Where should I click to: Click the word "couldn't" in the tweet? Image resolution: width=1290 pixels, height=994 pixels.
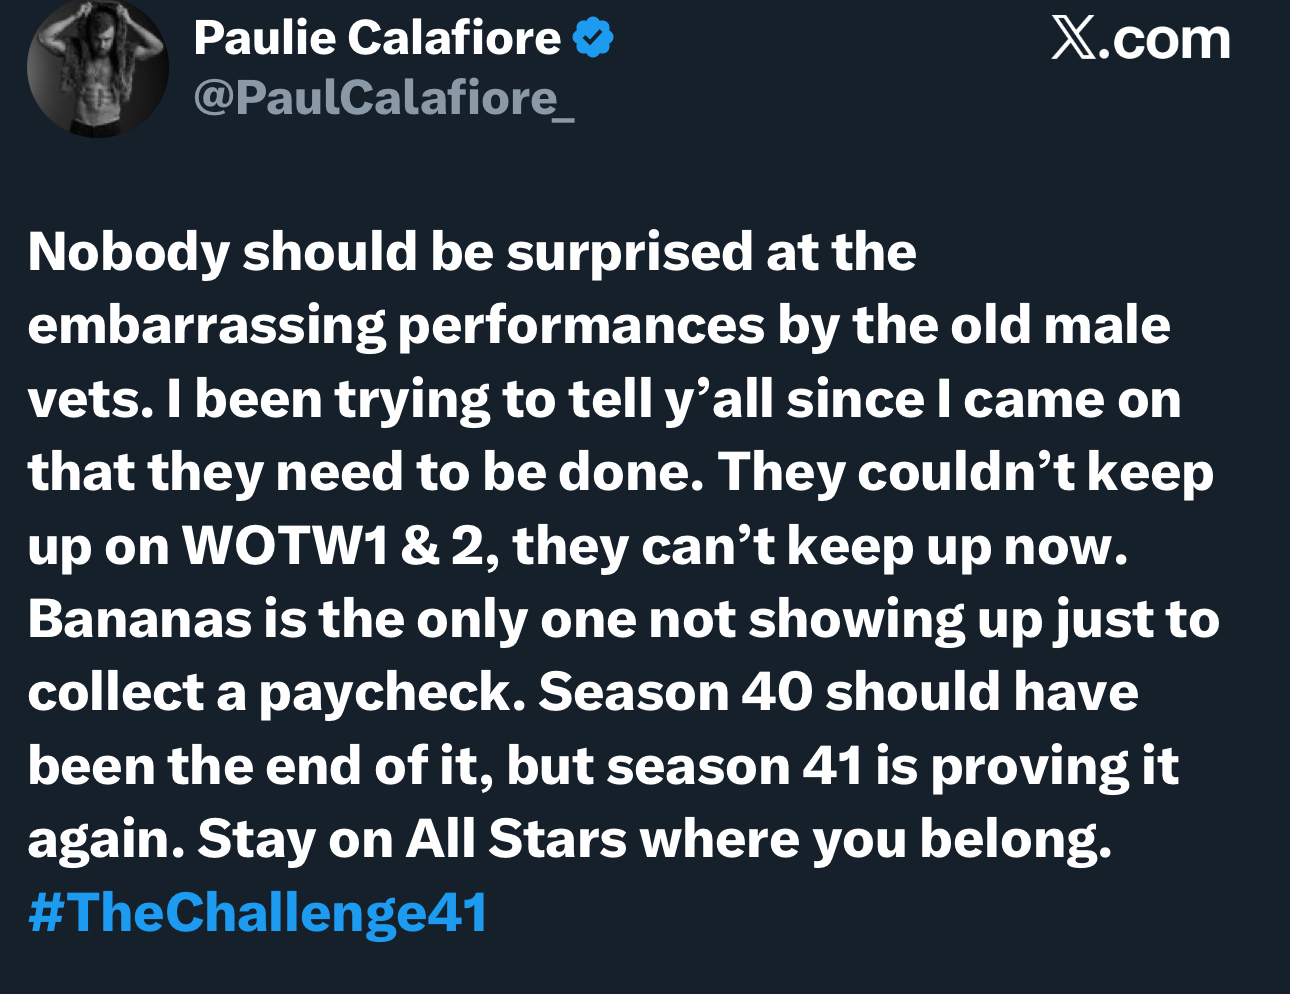coord(966,472)
